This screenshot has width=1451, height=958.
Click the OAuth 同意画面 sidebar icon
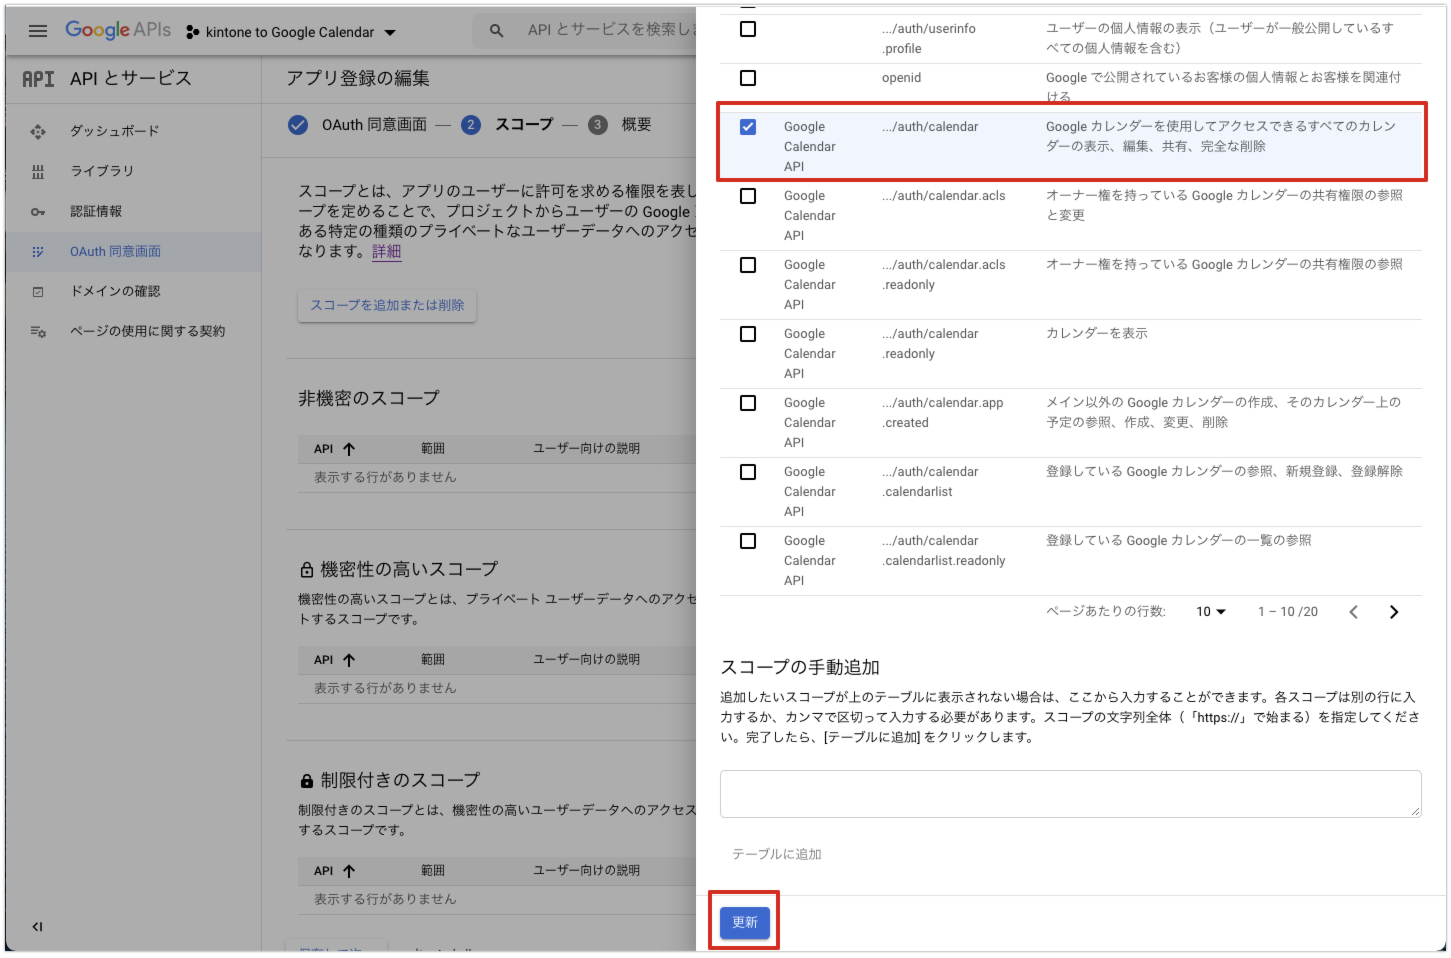click(38, 252)
